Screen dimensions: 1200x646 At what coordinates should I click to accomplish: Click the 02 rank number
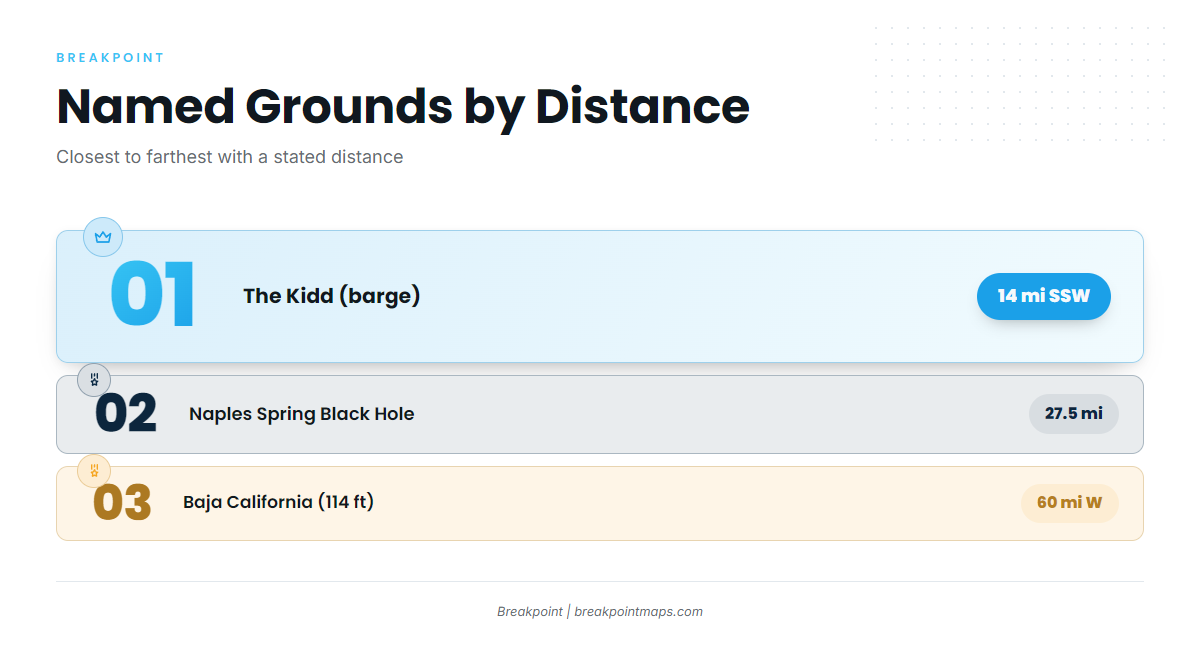pos(126,414)
